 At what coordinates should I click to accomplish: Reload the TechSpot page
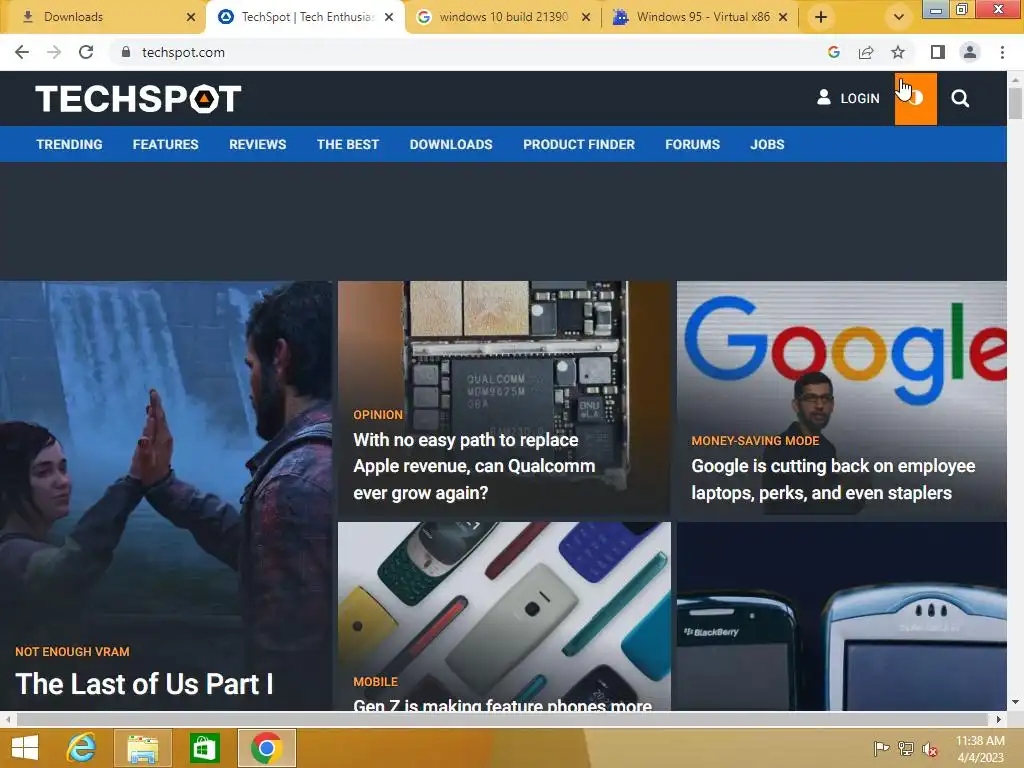(x=86, y=52)
